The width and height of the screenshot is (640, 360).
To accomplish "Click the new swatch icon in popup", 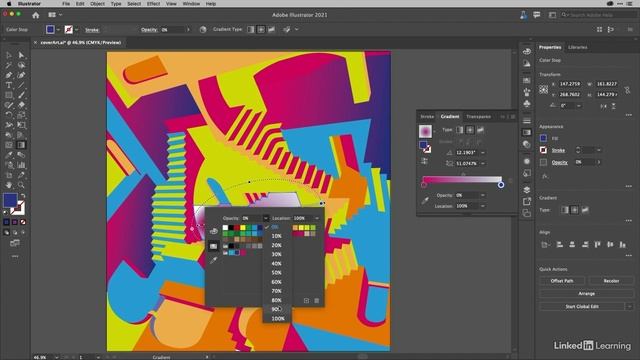I will (307, 301).
